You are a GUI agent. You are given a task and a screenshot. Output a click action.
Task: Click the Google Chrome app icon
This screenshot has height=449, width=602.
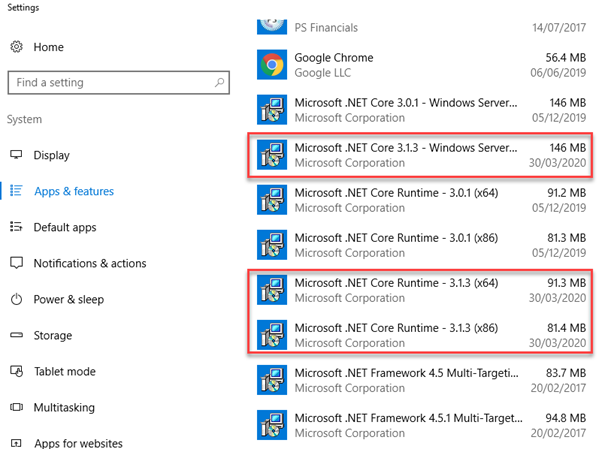tap(270, 65)
